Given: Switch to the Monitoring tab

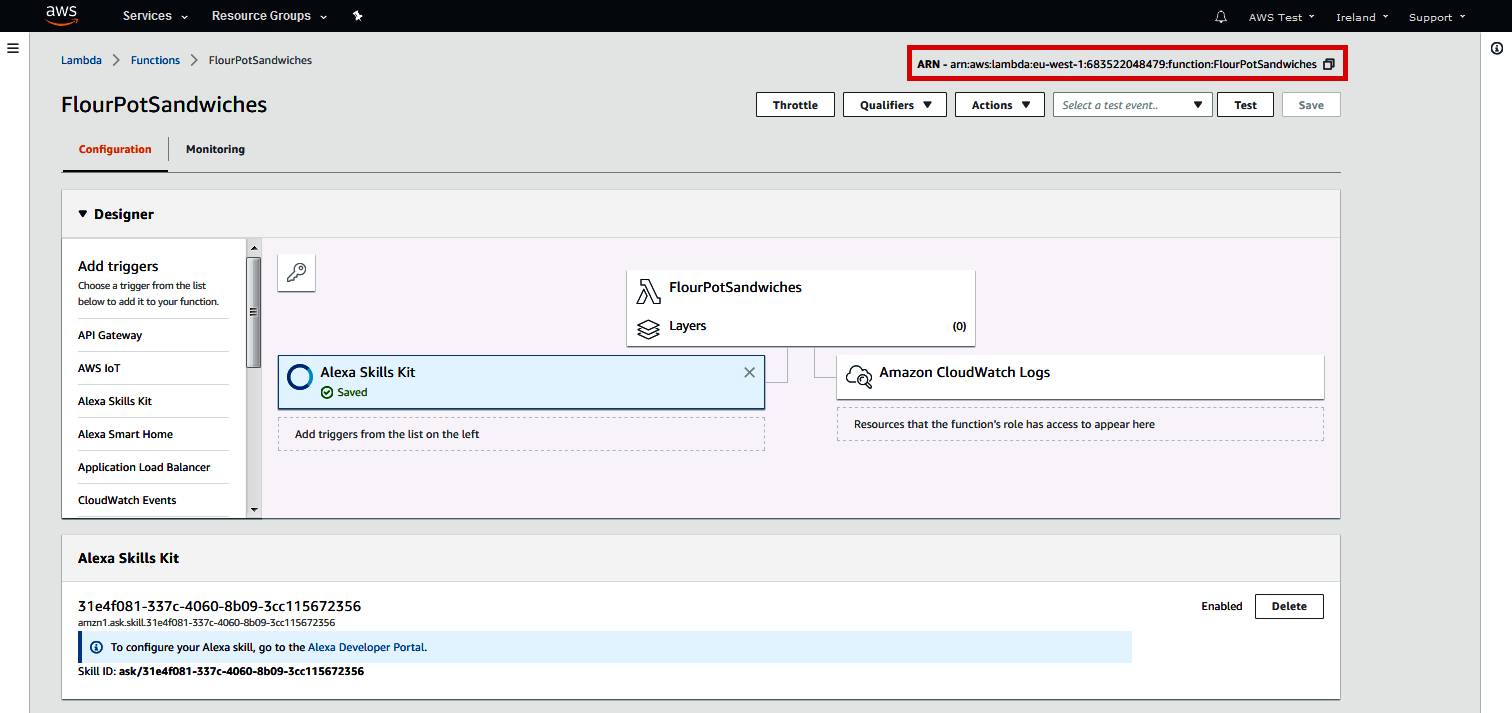Looking at the screenshot, I should 215,149.
